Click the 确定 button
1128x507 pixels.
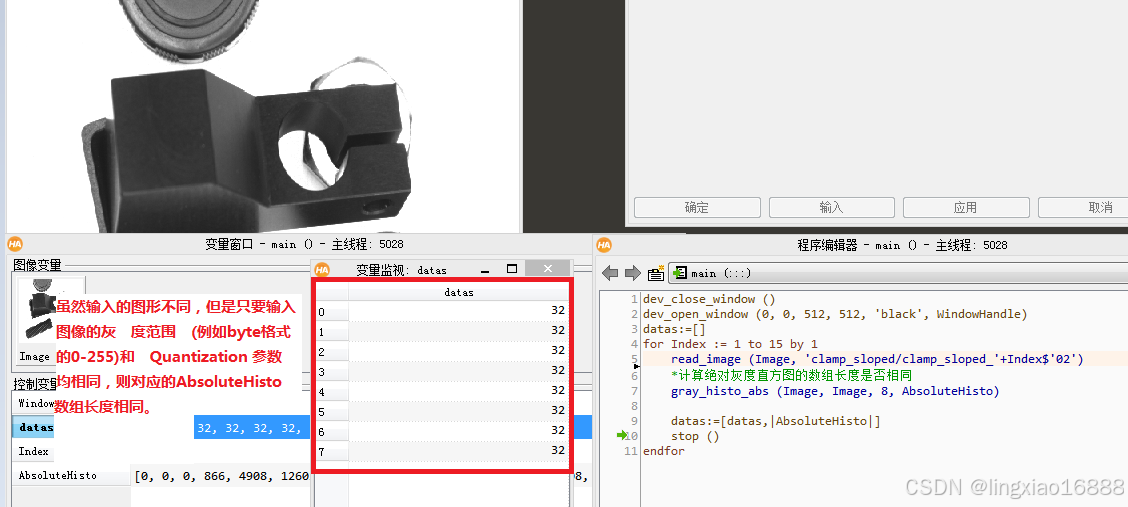696,207
